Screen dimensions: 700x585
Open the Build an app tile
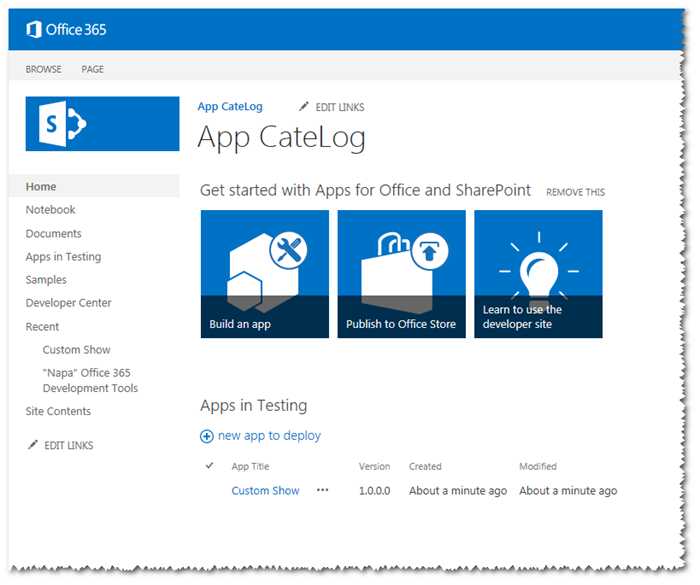[x=265, y=274]
